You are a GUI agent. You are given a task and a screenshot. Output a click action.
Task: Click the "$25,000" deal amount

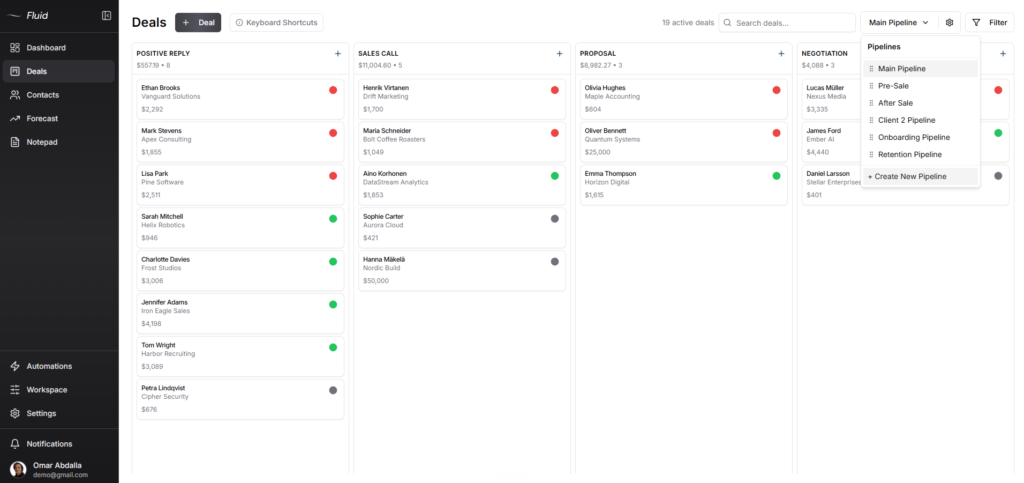(x=598, y=152)
